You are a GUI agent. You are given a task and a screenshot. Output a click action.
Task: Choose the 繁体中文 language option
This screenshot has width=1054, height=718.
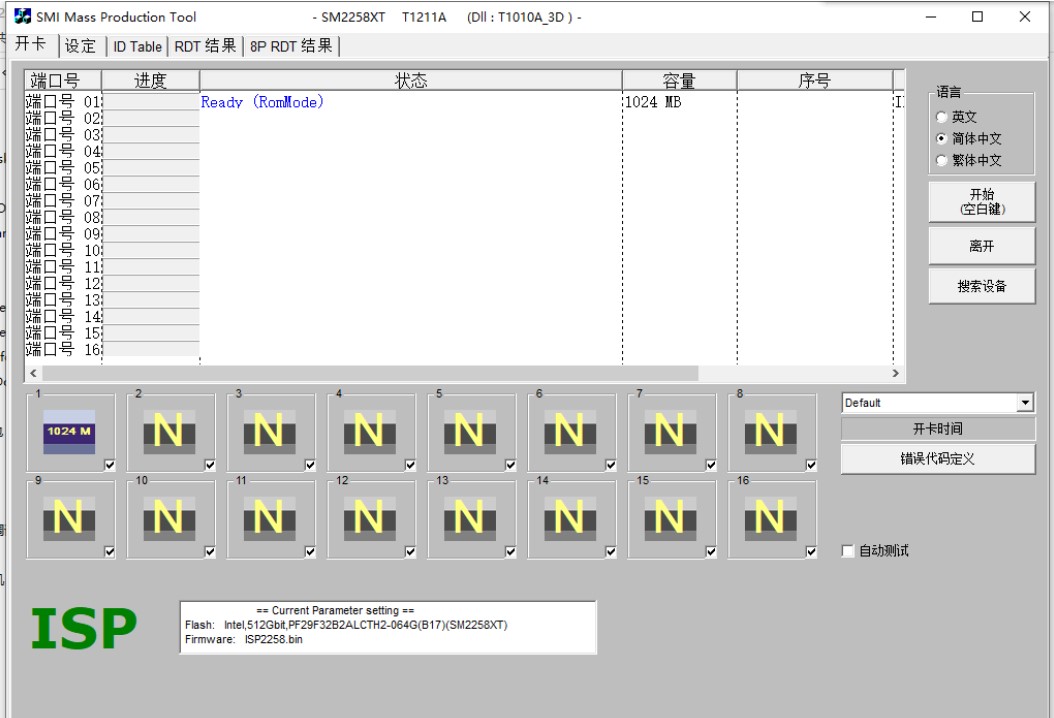coord(942,161)
